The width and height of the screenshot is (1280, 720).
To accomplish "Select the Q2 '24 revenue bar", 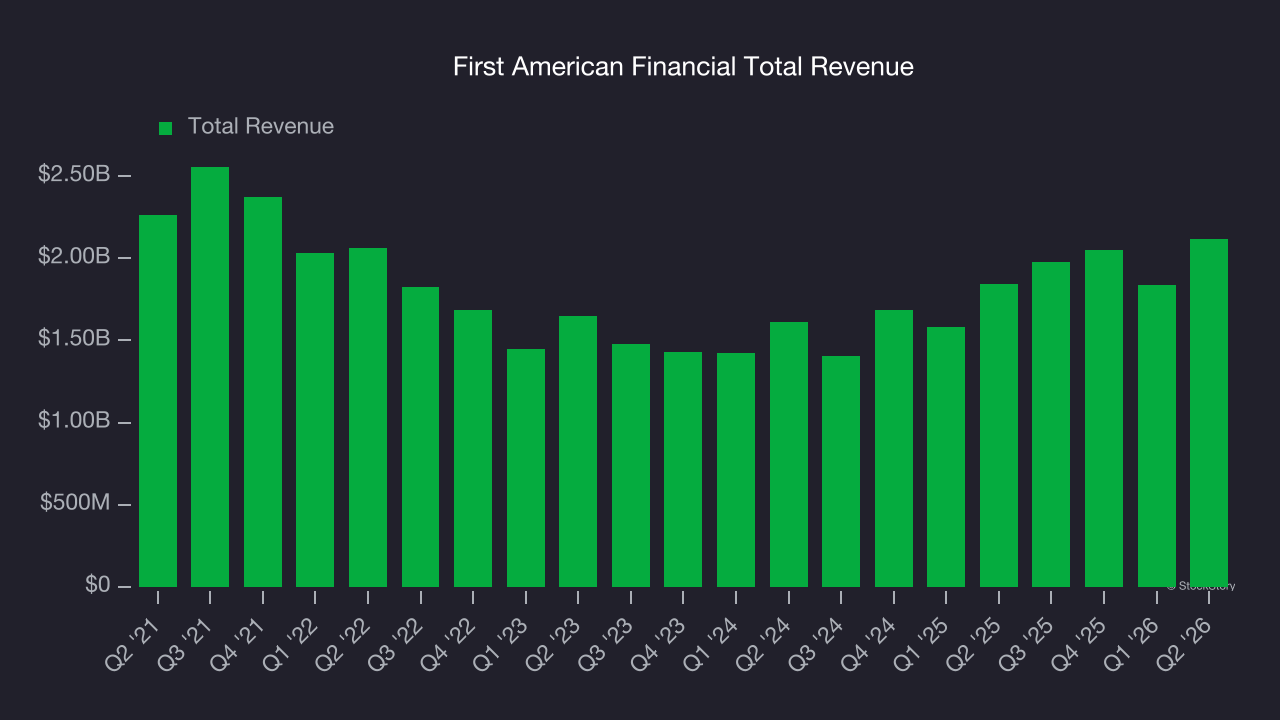I will click(789, 454).
